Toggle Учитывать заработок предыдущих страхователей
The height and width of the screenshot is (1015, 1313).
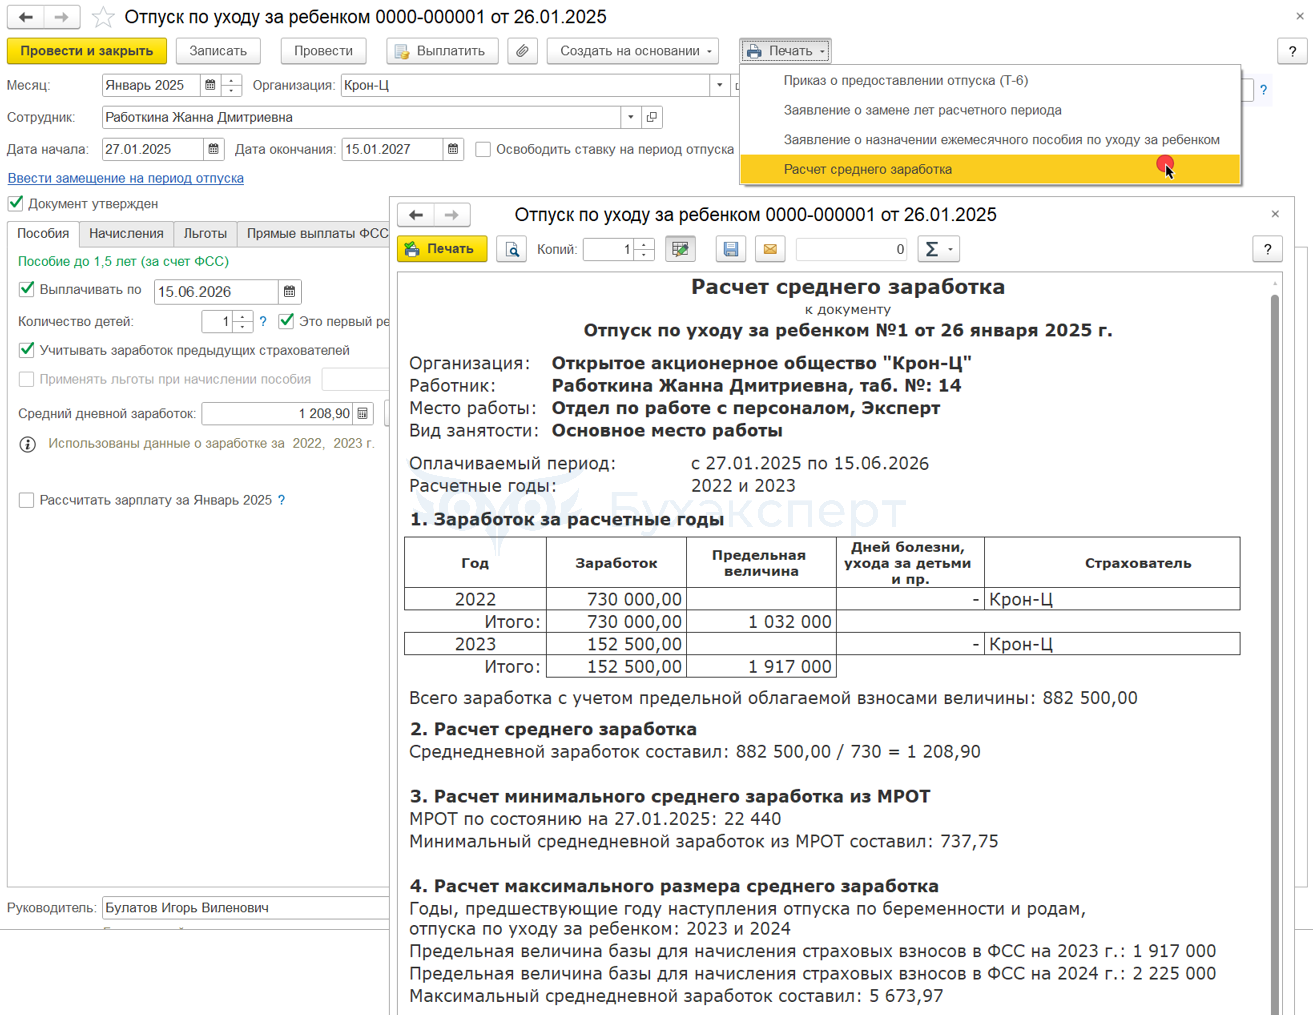coord(27,350)
